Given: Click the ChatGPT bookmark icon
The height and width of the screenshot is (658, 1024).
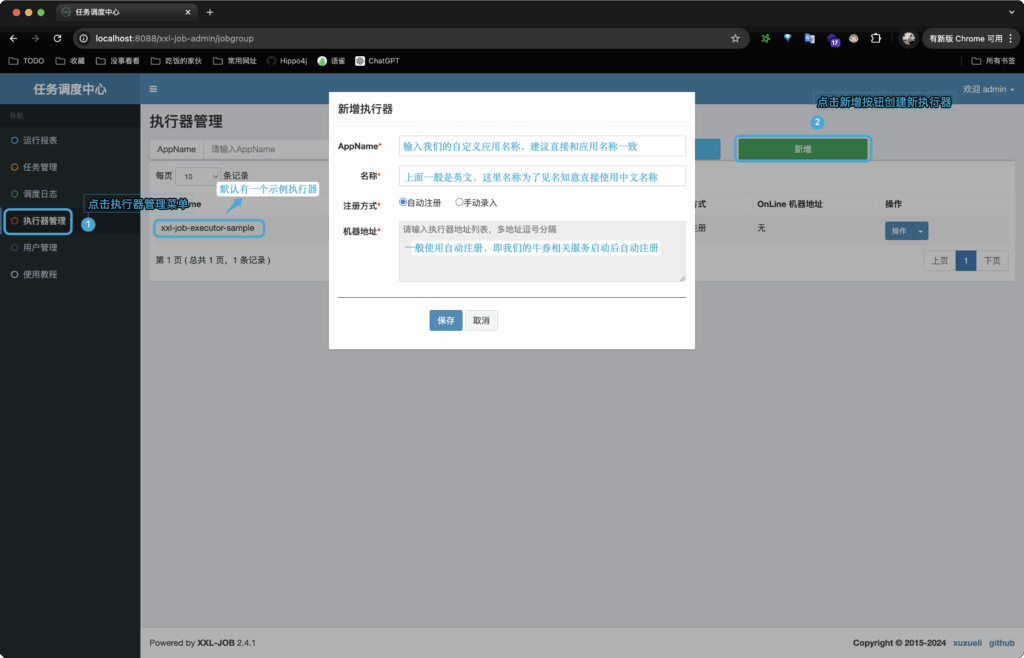Looking at the screenshot, I should (360, 61).
